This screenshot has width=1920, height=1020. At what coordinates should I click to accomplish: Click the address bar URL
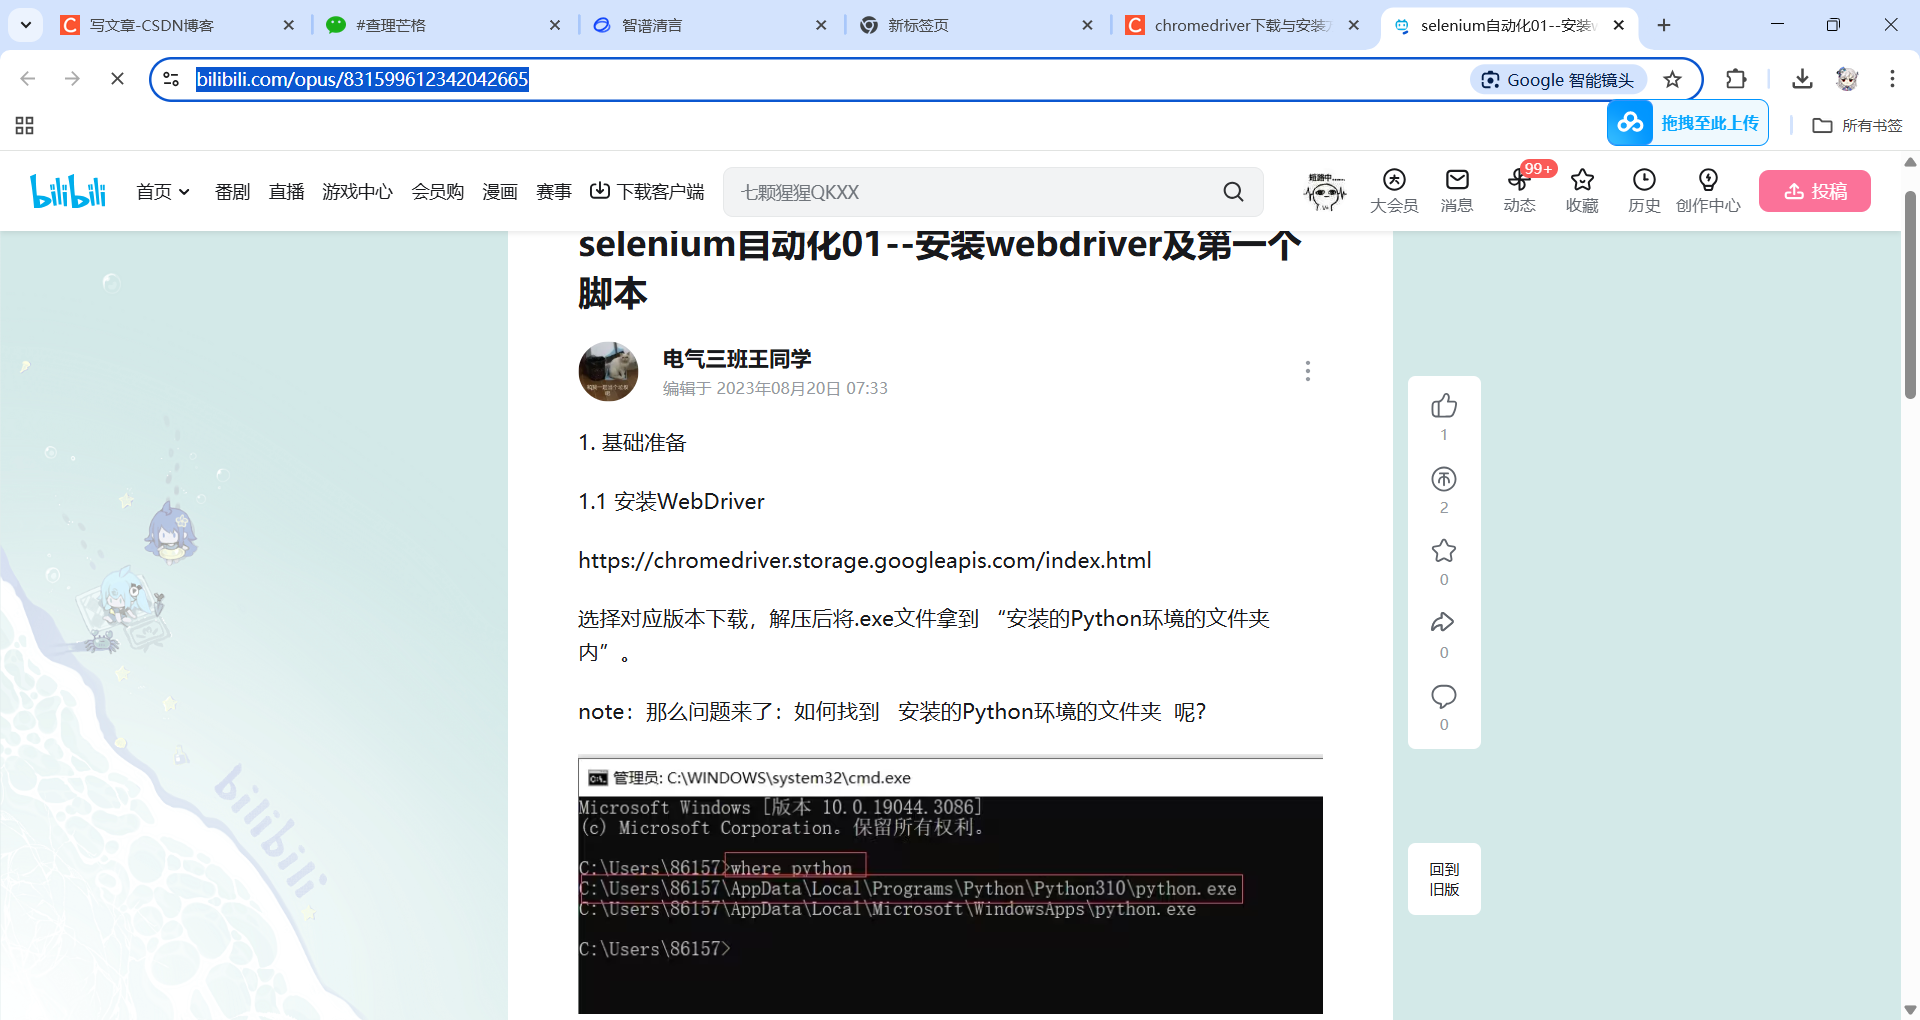coord(362,79)
